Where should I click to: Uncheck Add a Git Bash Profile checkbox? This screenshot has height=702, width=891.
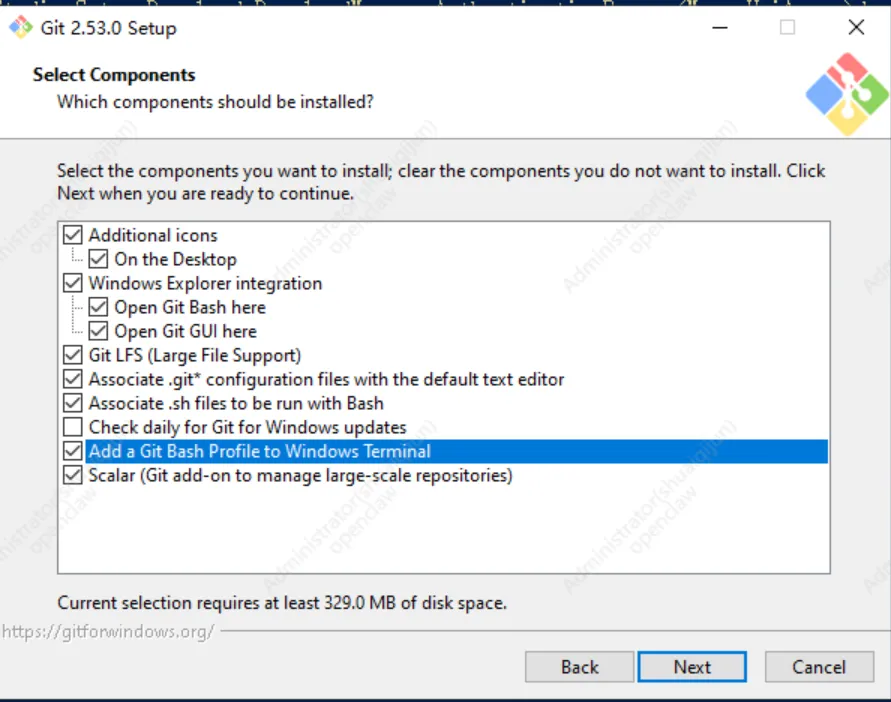[73, 451]
